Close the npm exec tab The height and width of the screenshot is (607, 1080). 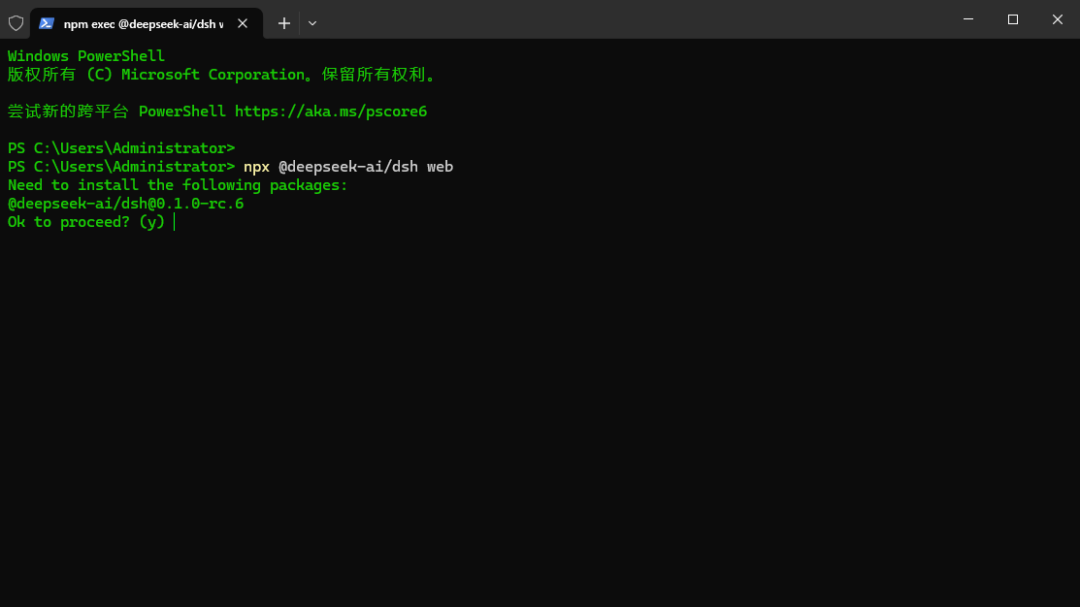tap(242, 23)
